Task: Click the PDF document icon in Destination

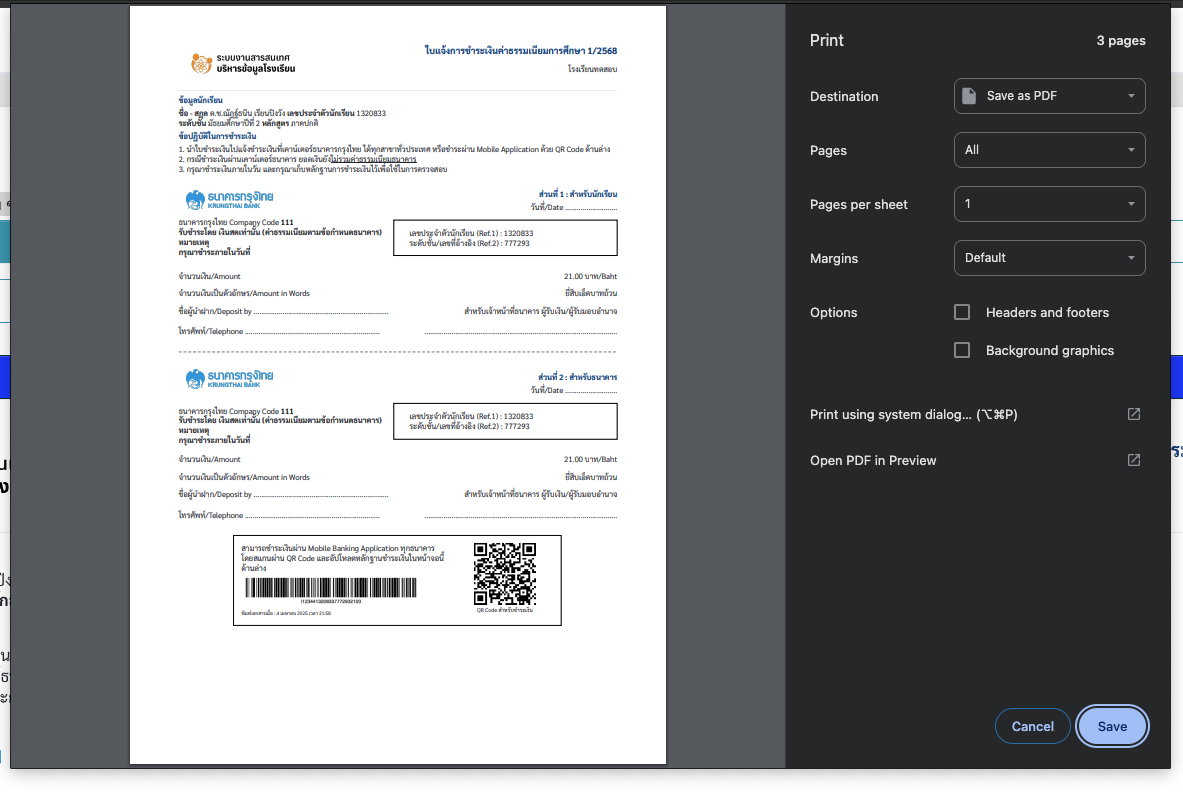Action: 968,96
